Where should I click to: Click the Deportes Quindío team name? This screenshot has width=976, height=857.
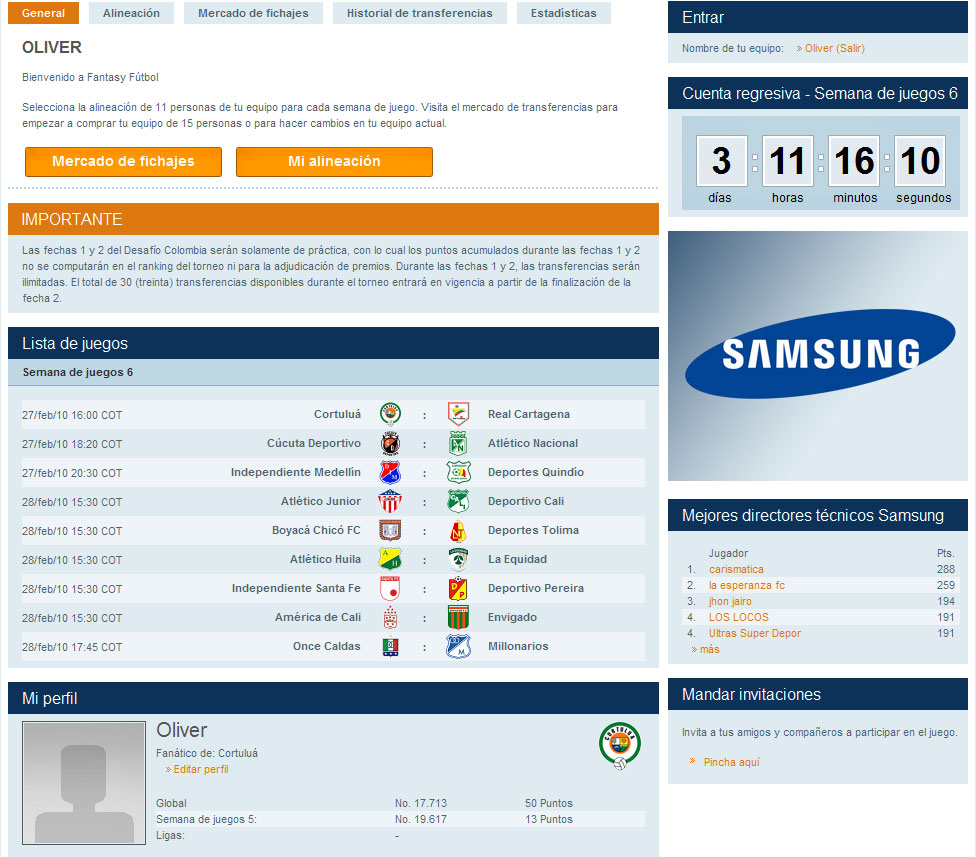[536, 472]
